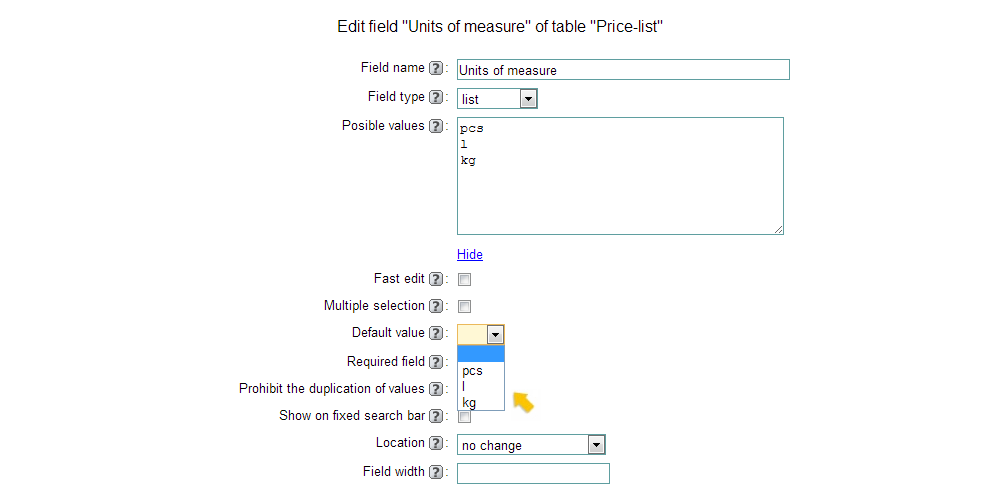Toggle the Show on fixed search bar checkbox
The height and width of the screenshot is (488, 1002).
pyautogui.click(x=465, y=417)
